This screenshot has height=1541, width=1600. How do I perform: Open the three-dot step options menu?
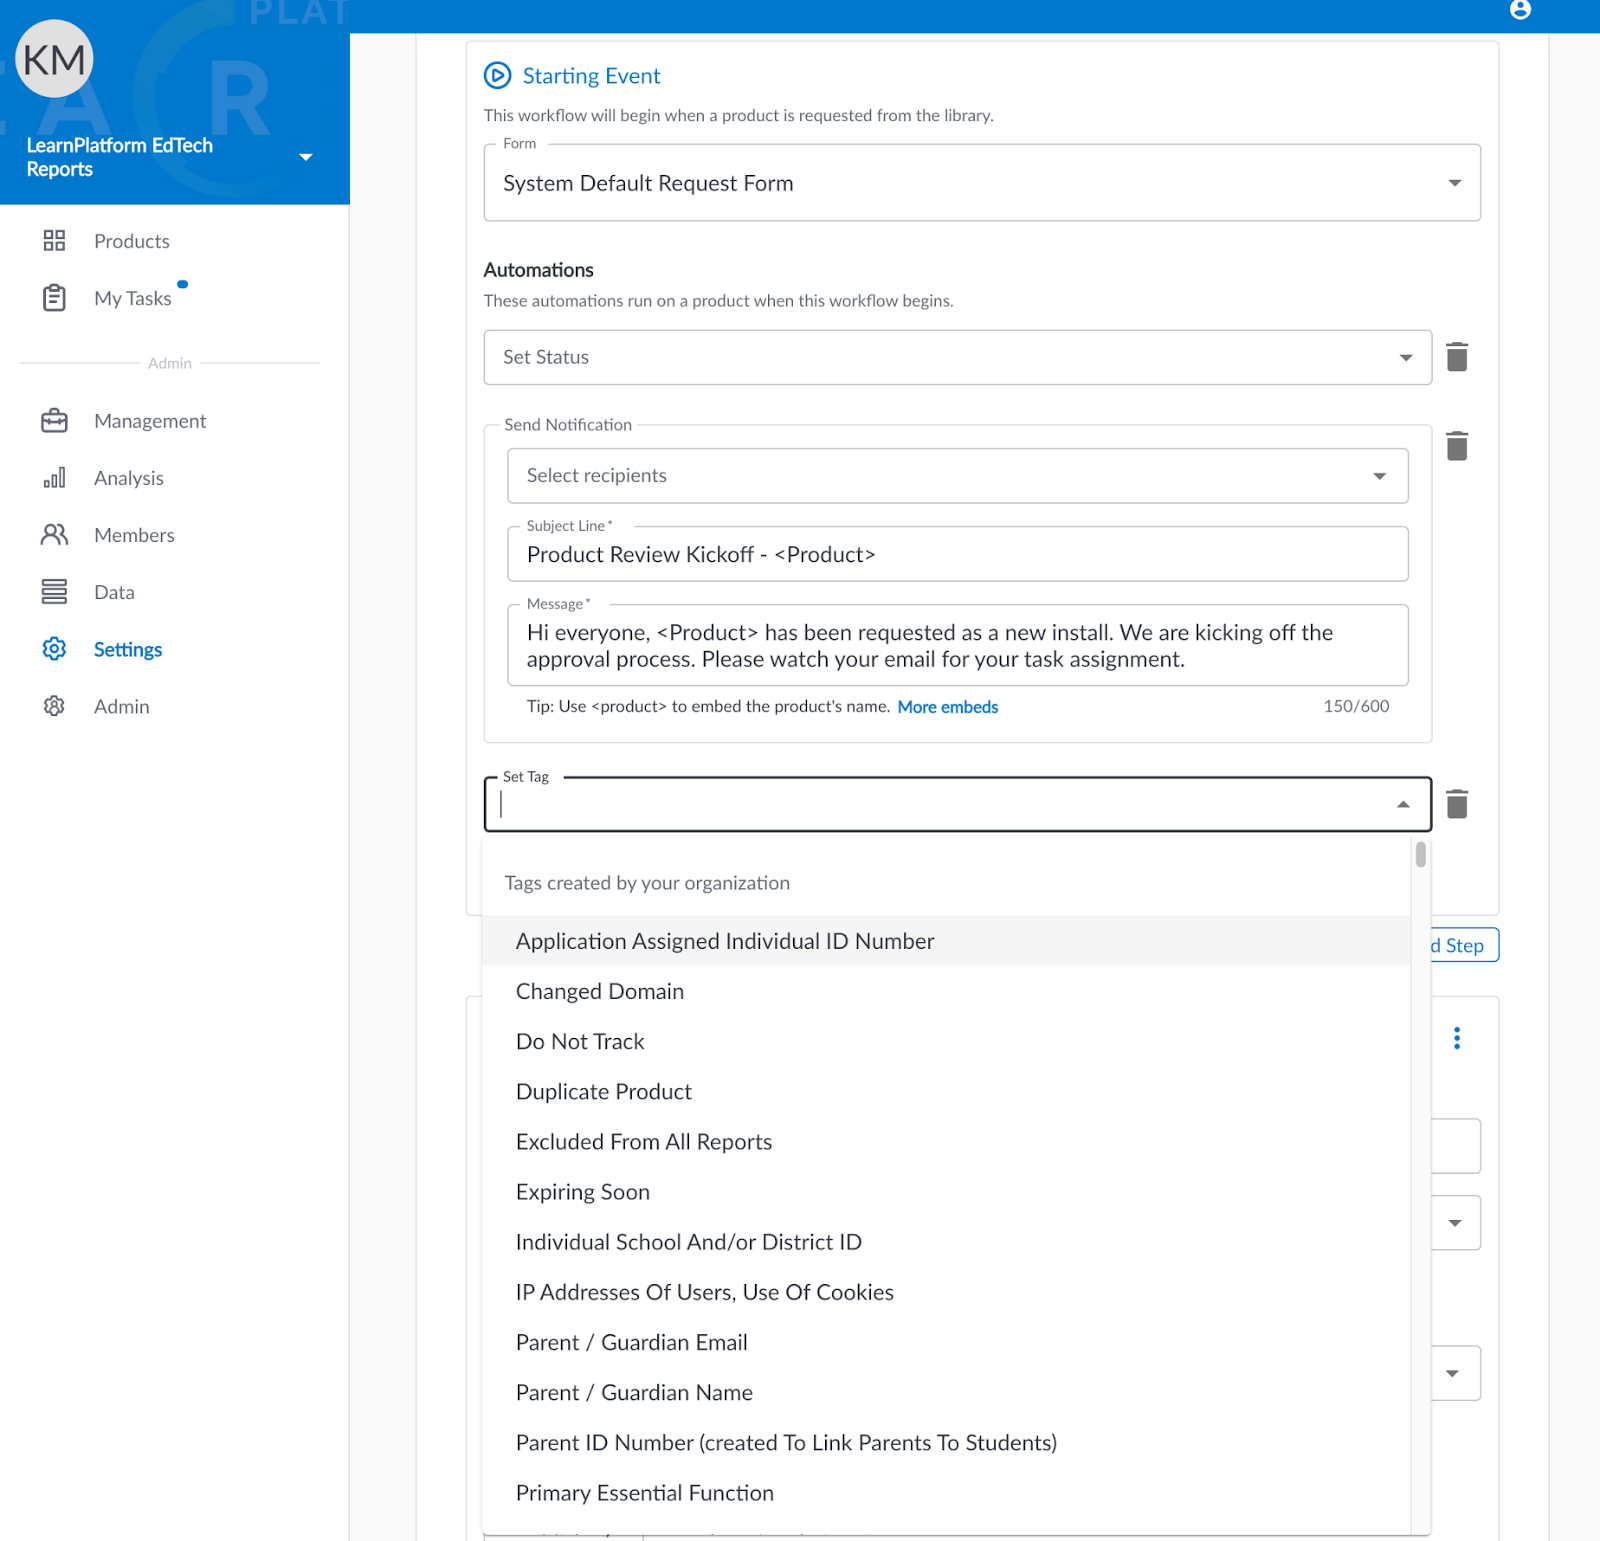point(1457,1038)
